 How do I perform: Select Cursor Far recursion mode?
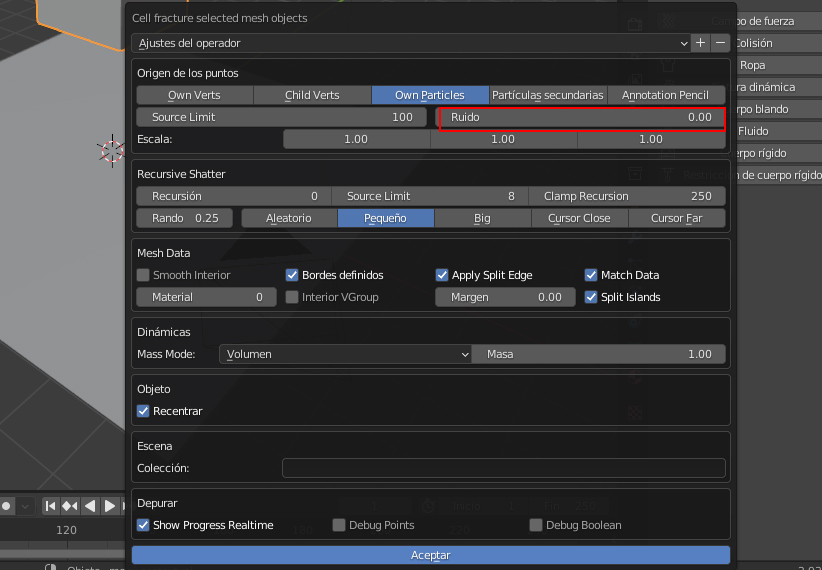click(x=677, y=218)
